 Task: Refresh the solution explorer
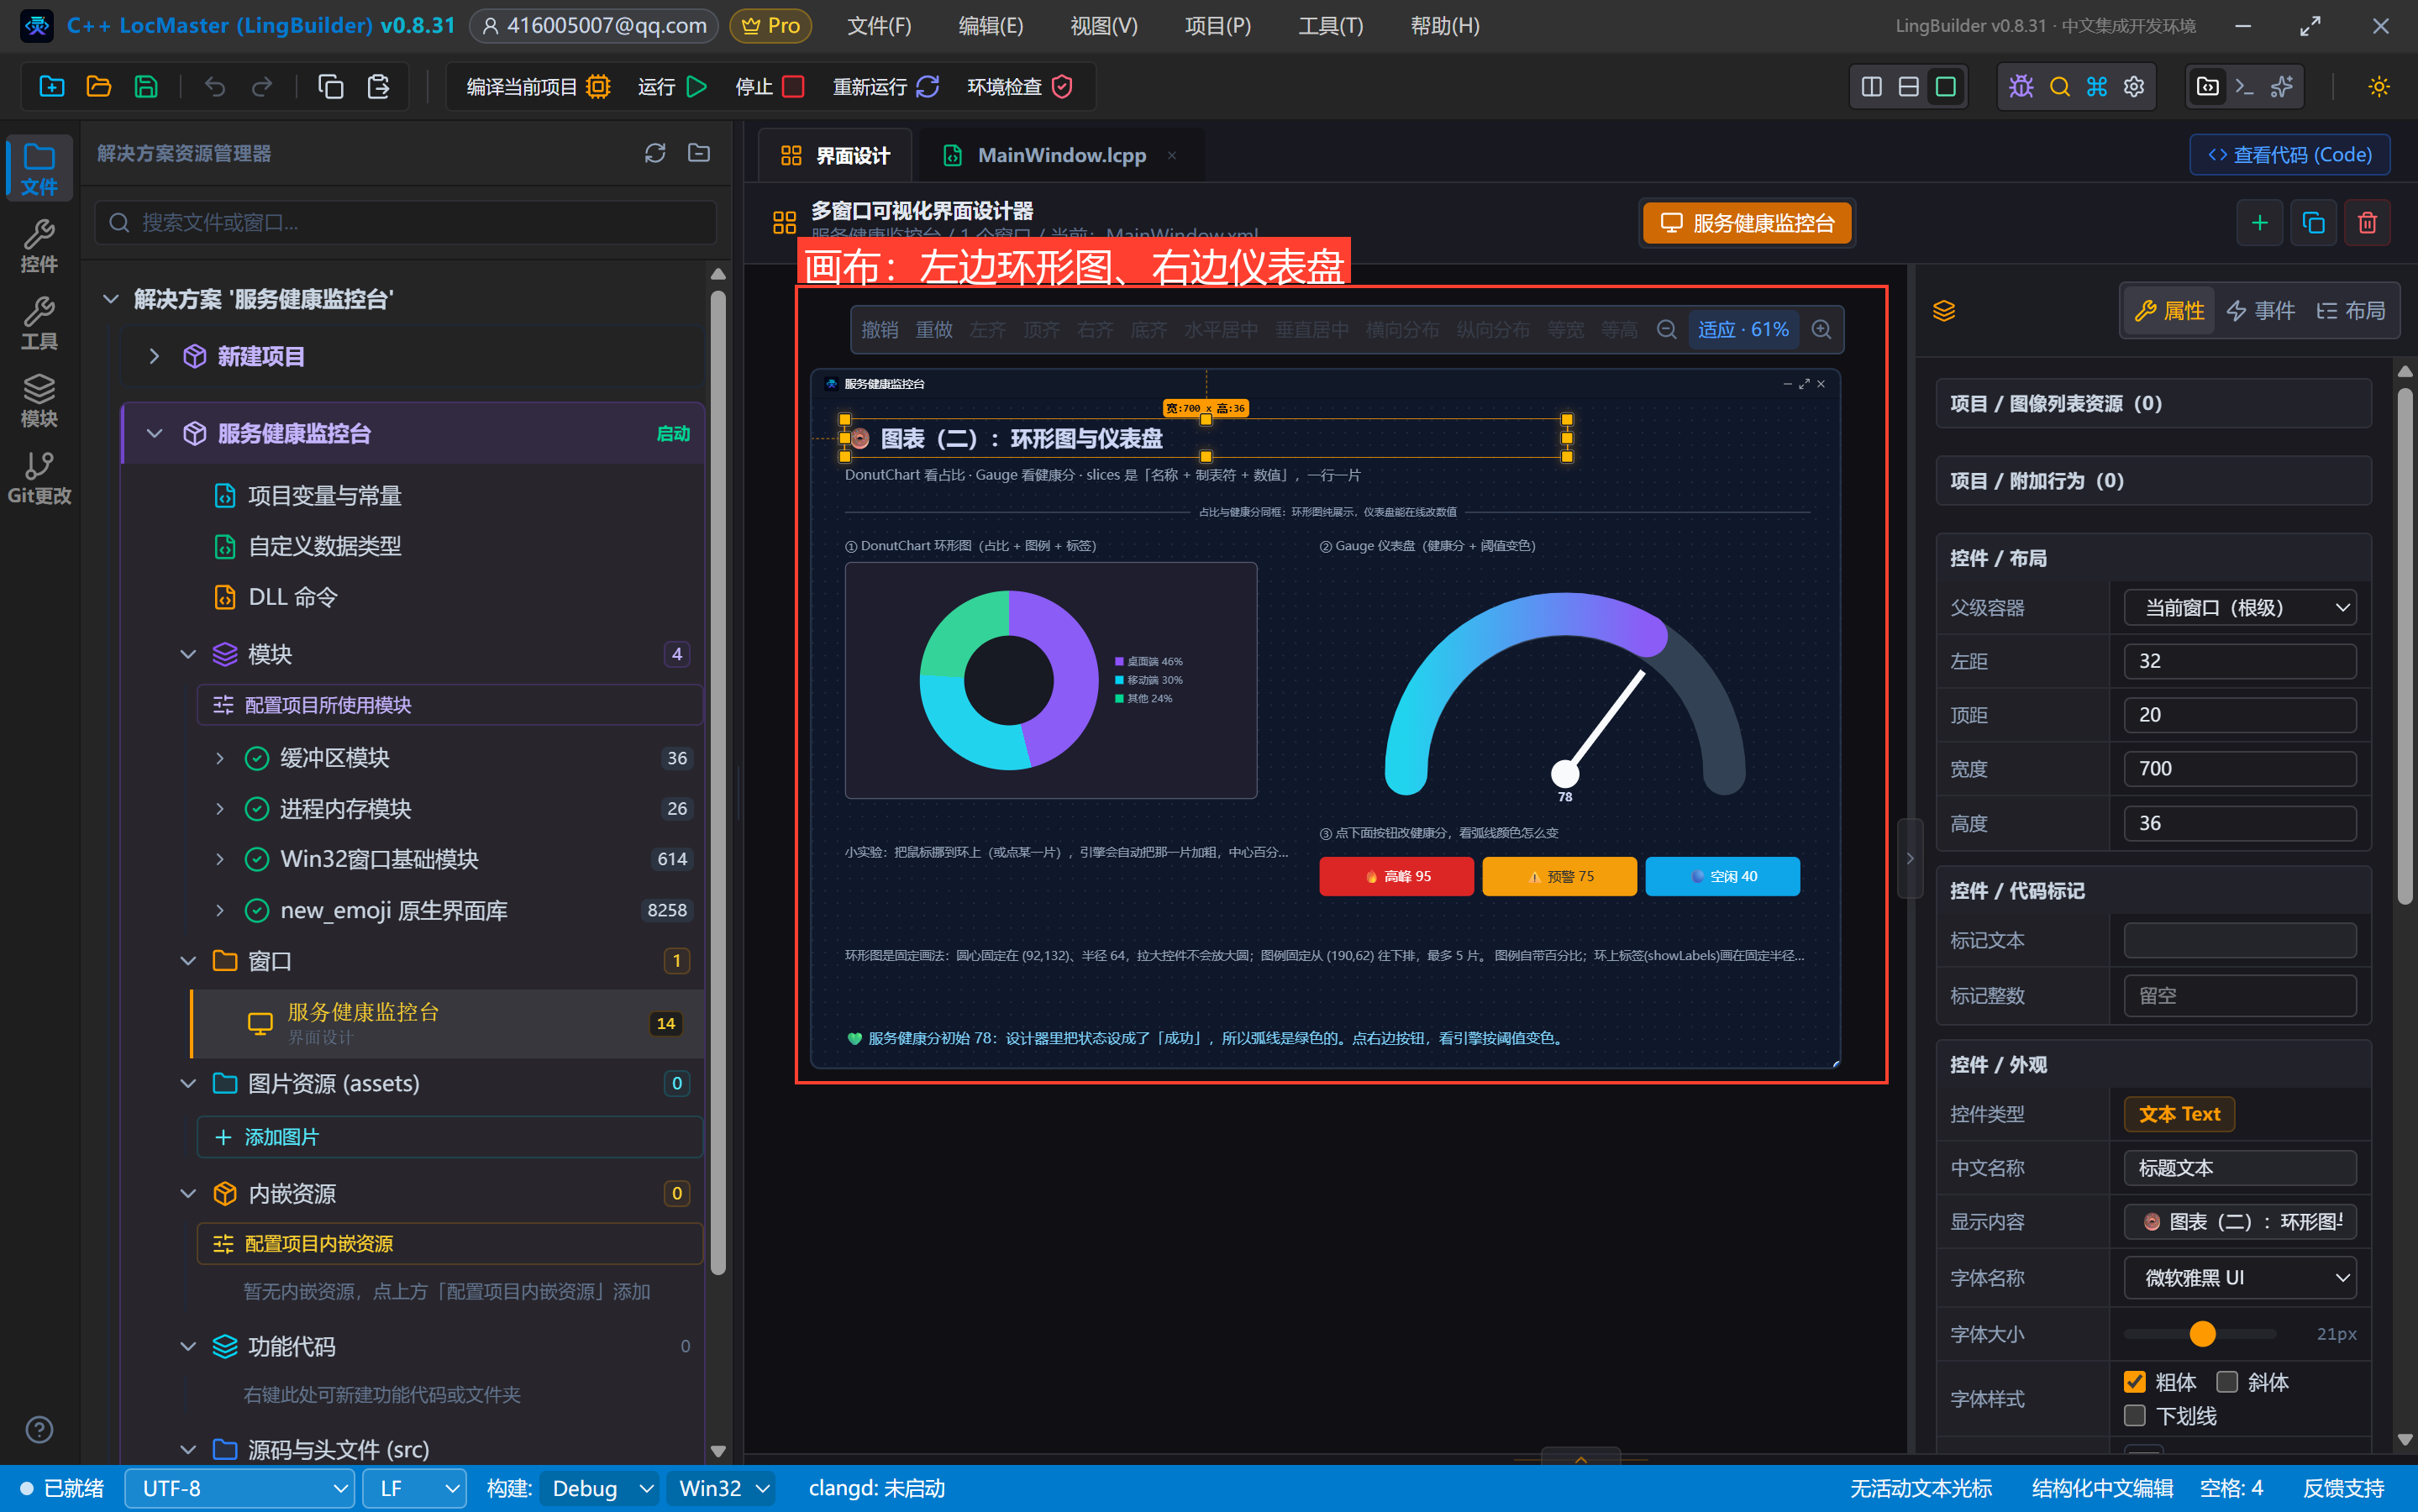pos(655,153)
